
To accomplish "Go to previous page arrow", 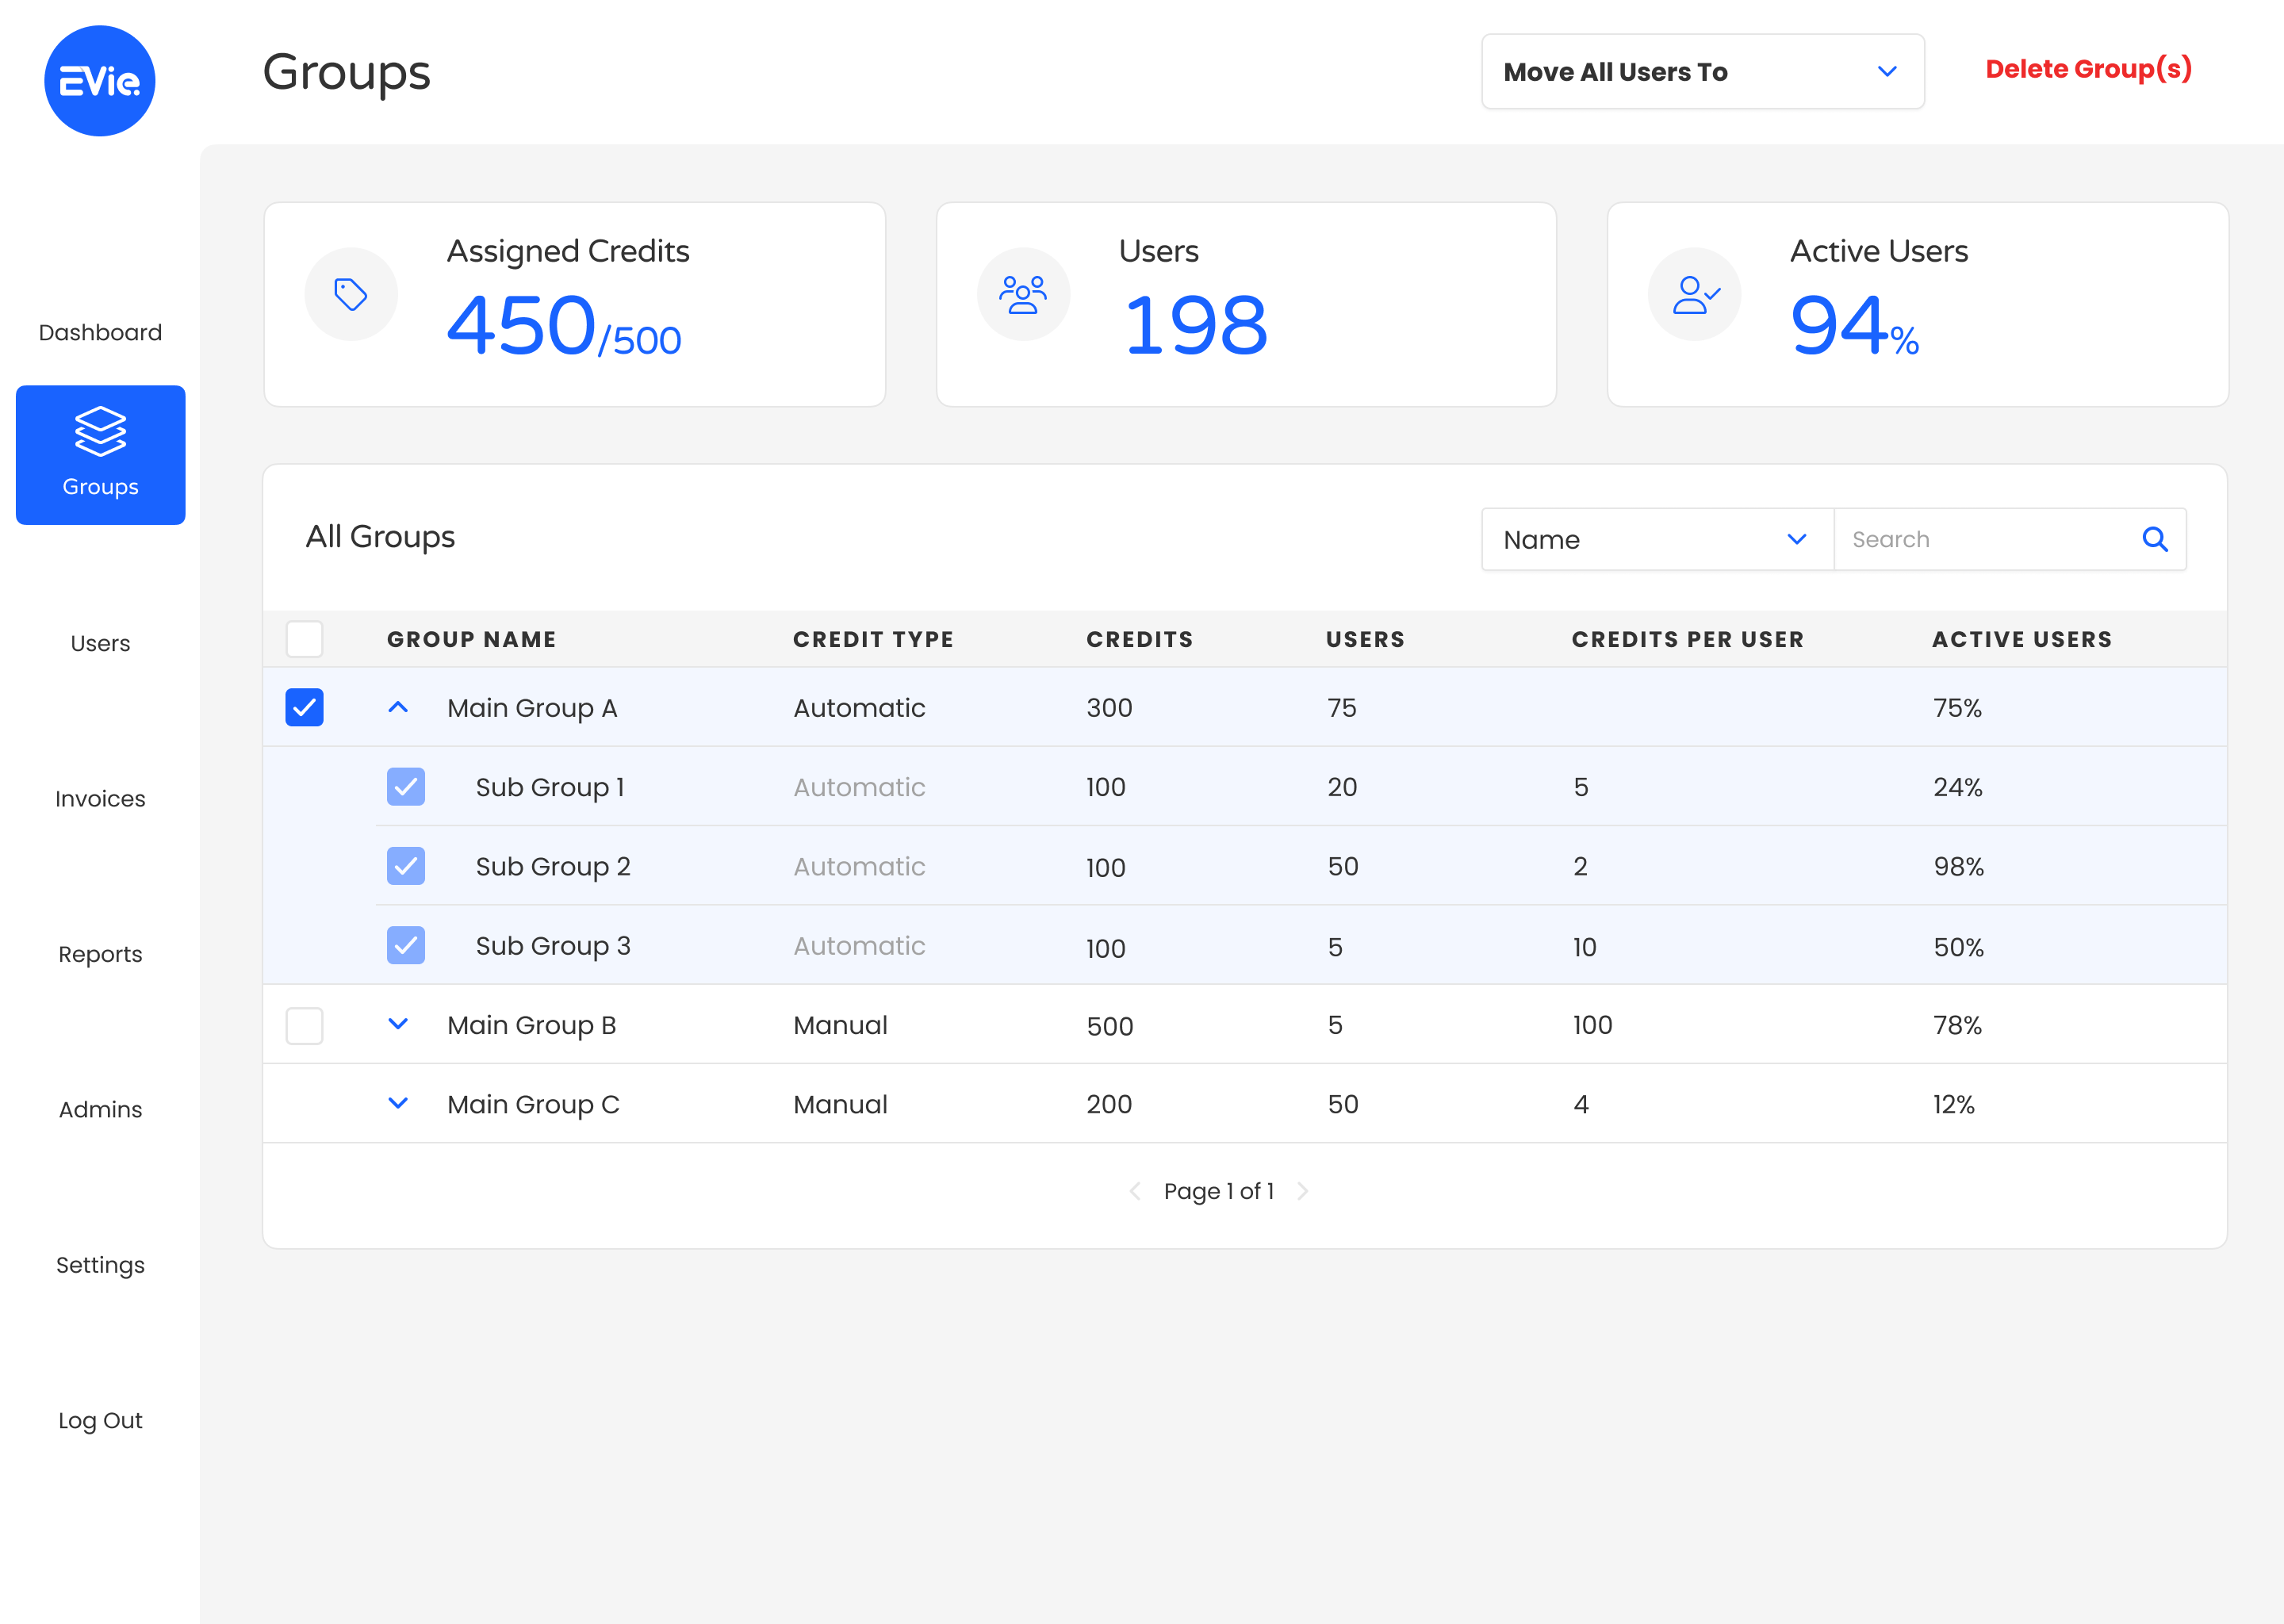I will click(x=1135, y=1191).
